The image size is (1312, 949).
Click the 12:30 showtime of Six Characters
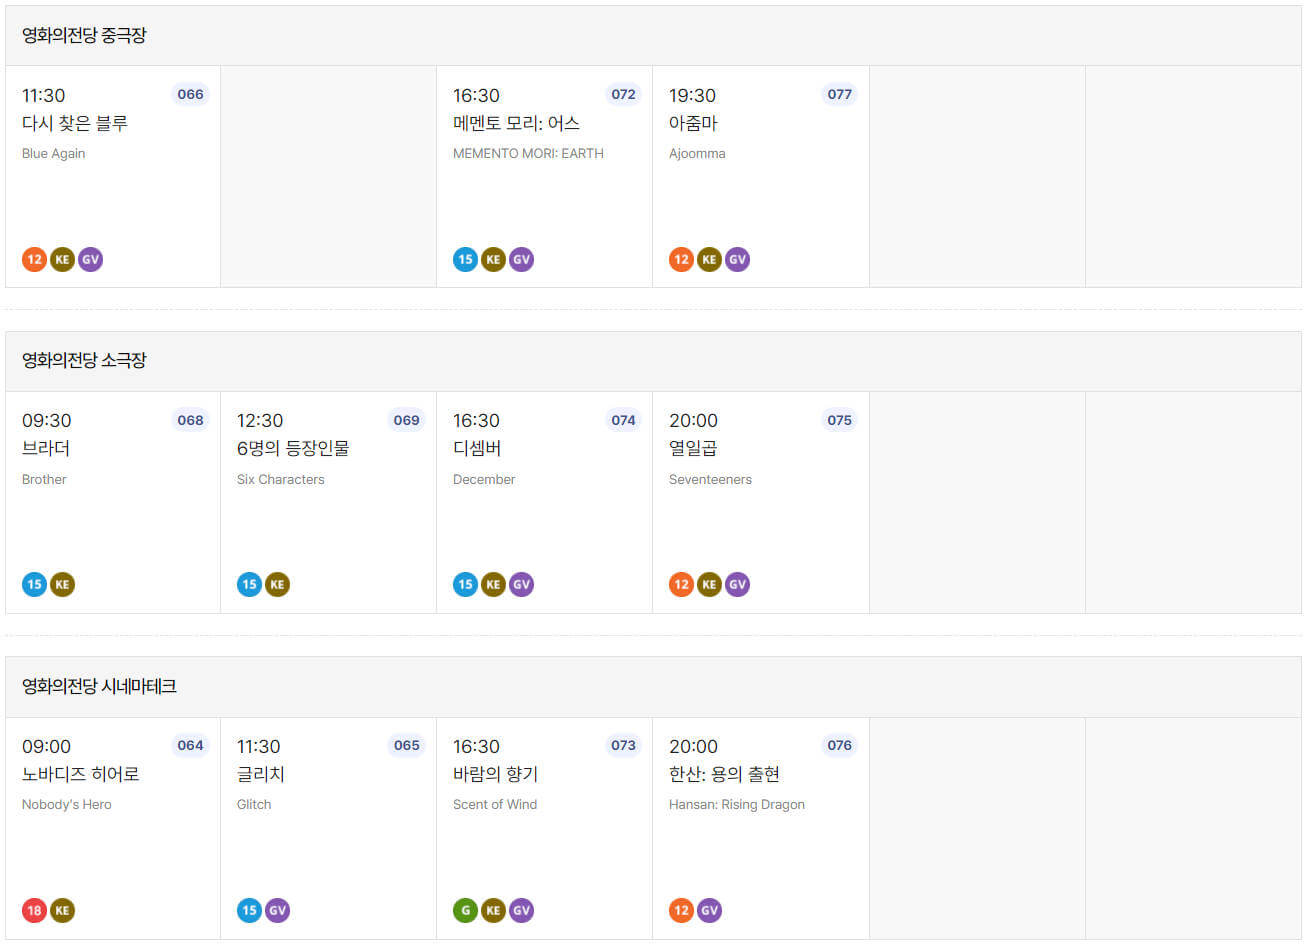(x=260, y=420)
